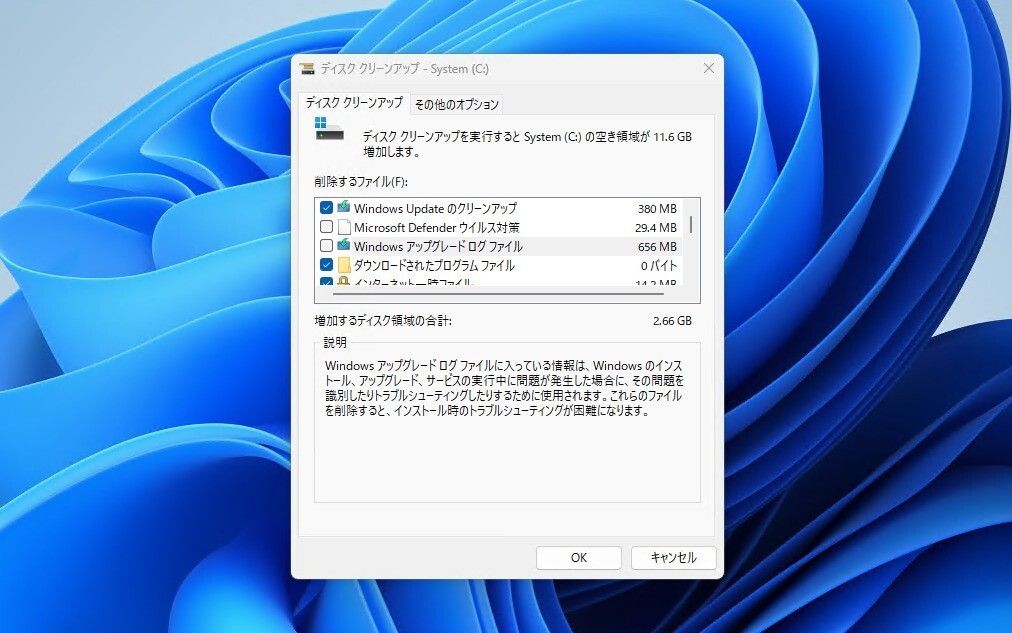Confirm cleanup with OK button
Screen dimensions: 1012x633
pos(578,558)
